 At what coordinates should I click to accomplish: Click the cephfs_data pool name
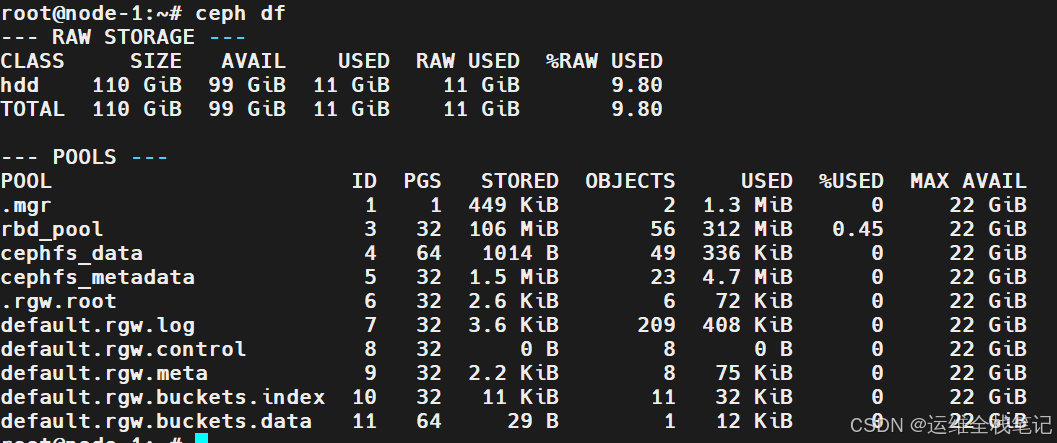[71, 254]
